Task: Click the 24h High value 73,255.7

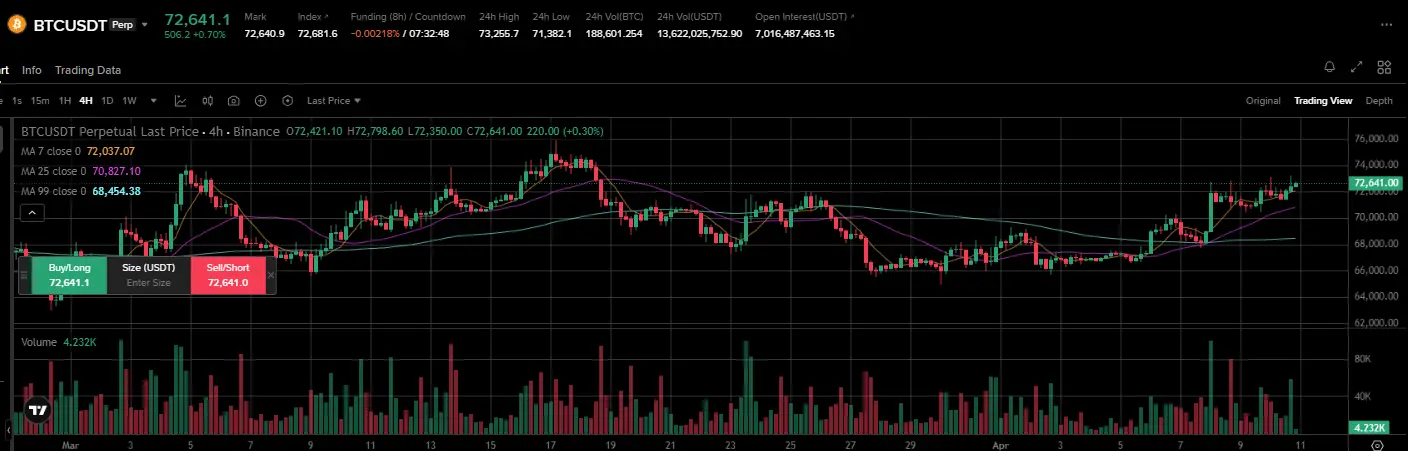Action: click(x=499, y=34)
